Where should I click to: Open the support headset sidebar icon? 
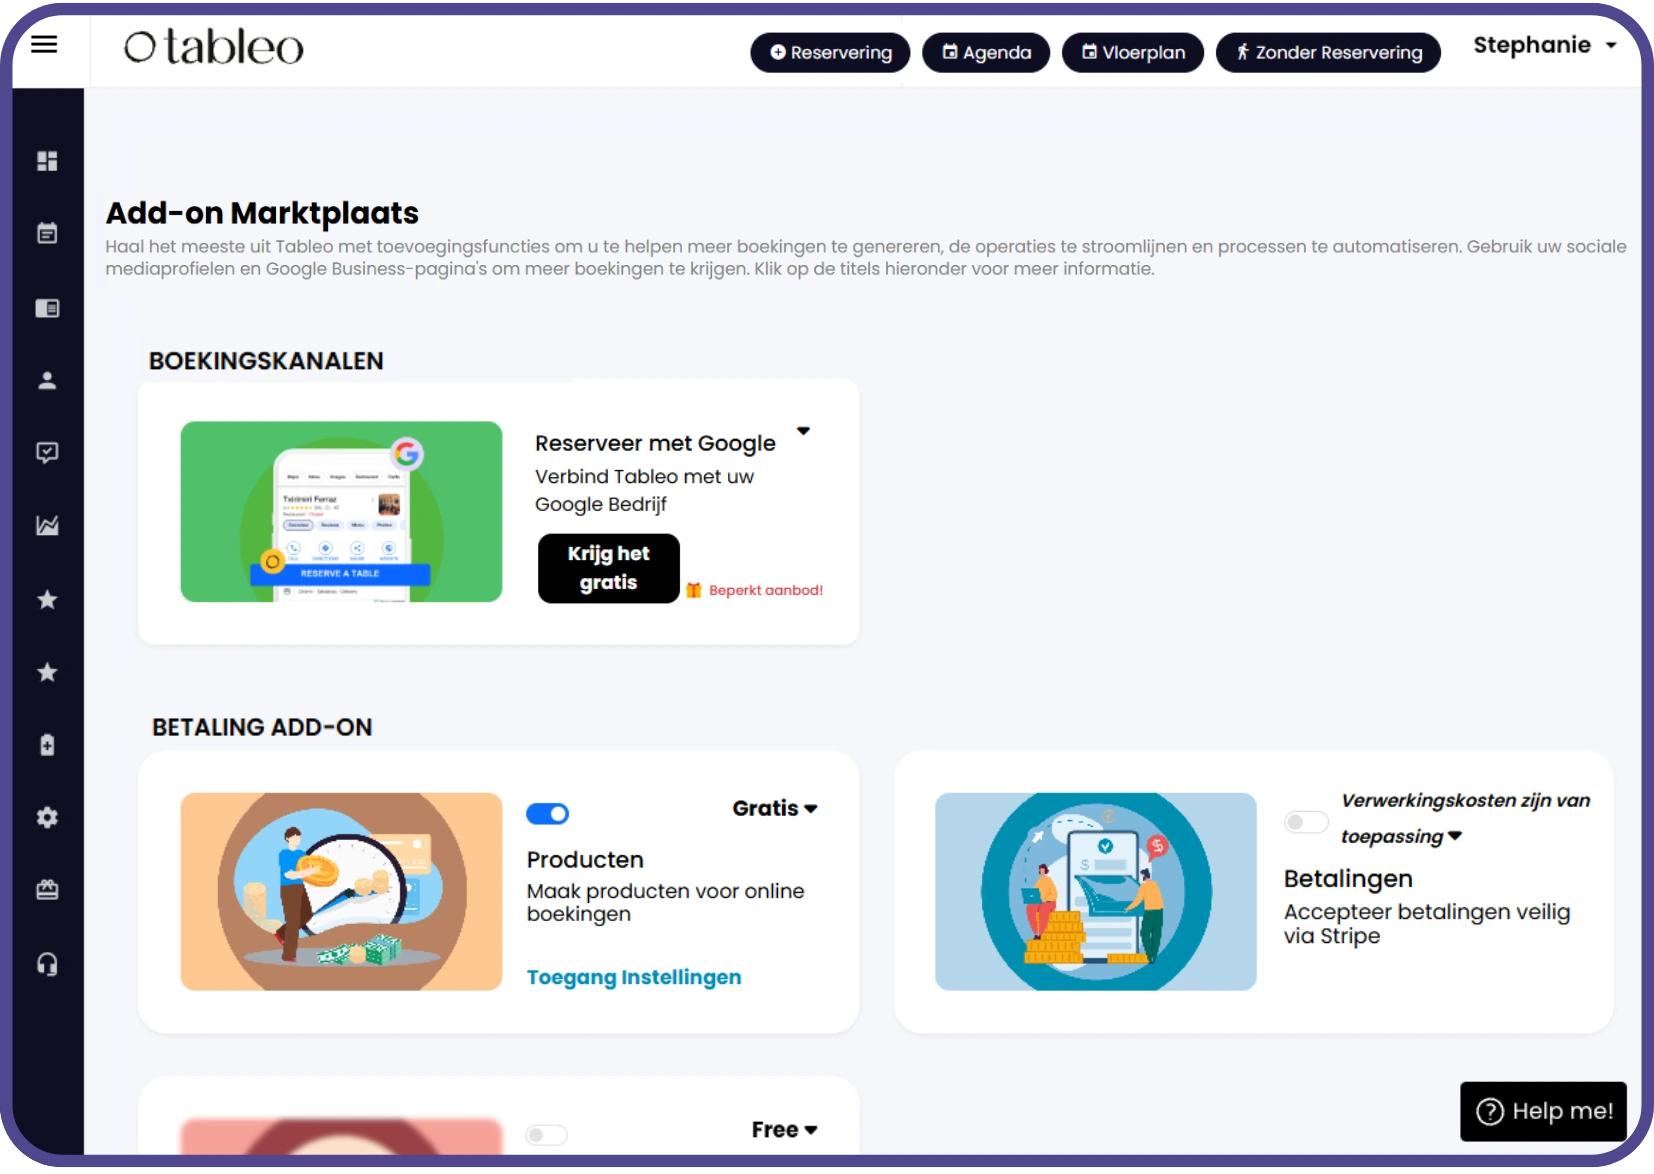pos(47,964)
